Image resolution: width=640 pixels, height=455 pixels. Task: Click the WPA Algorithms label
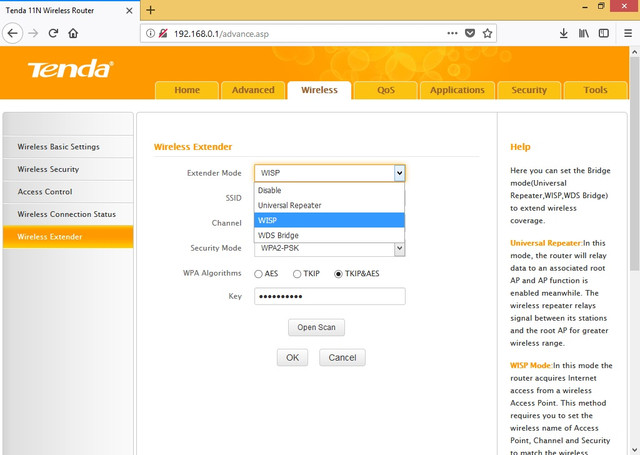click(x=212, y=273)
